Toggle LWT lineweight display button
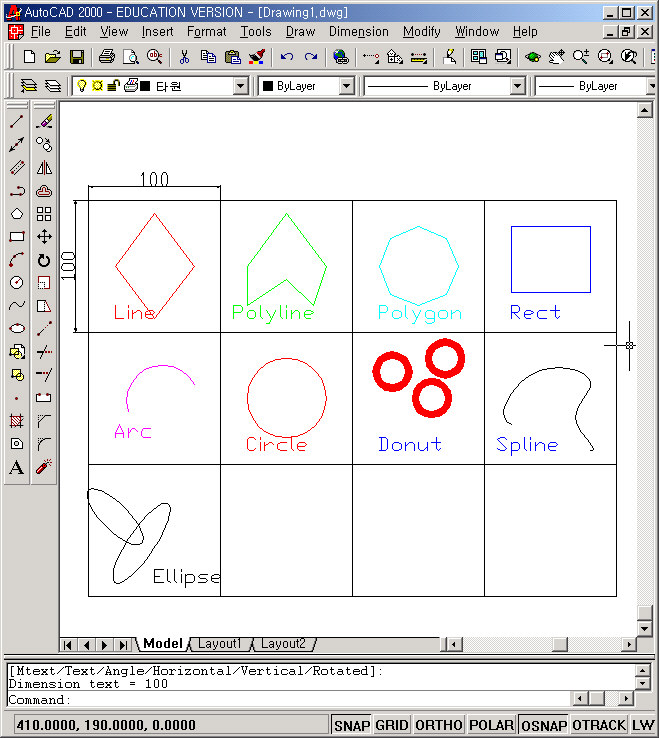 [643, 725]
